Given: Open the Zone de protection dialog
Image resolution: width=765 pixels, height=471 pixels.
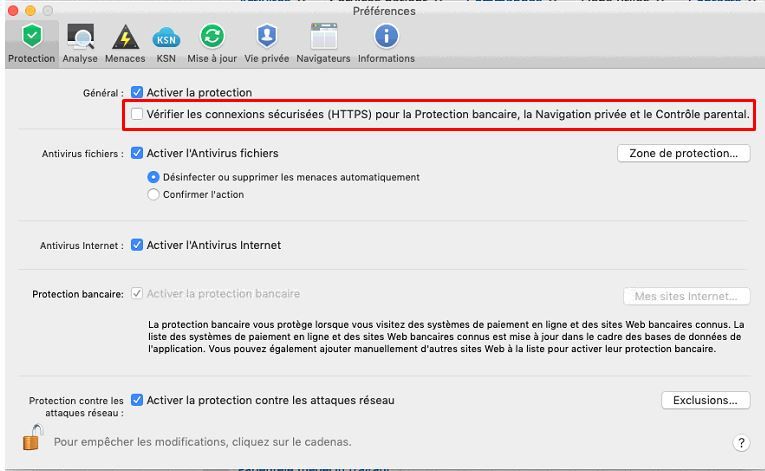Looking at the screenshot, I should pyautogui.click(x=684, y=153).
